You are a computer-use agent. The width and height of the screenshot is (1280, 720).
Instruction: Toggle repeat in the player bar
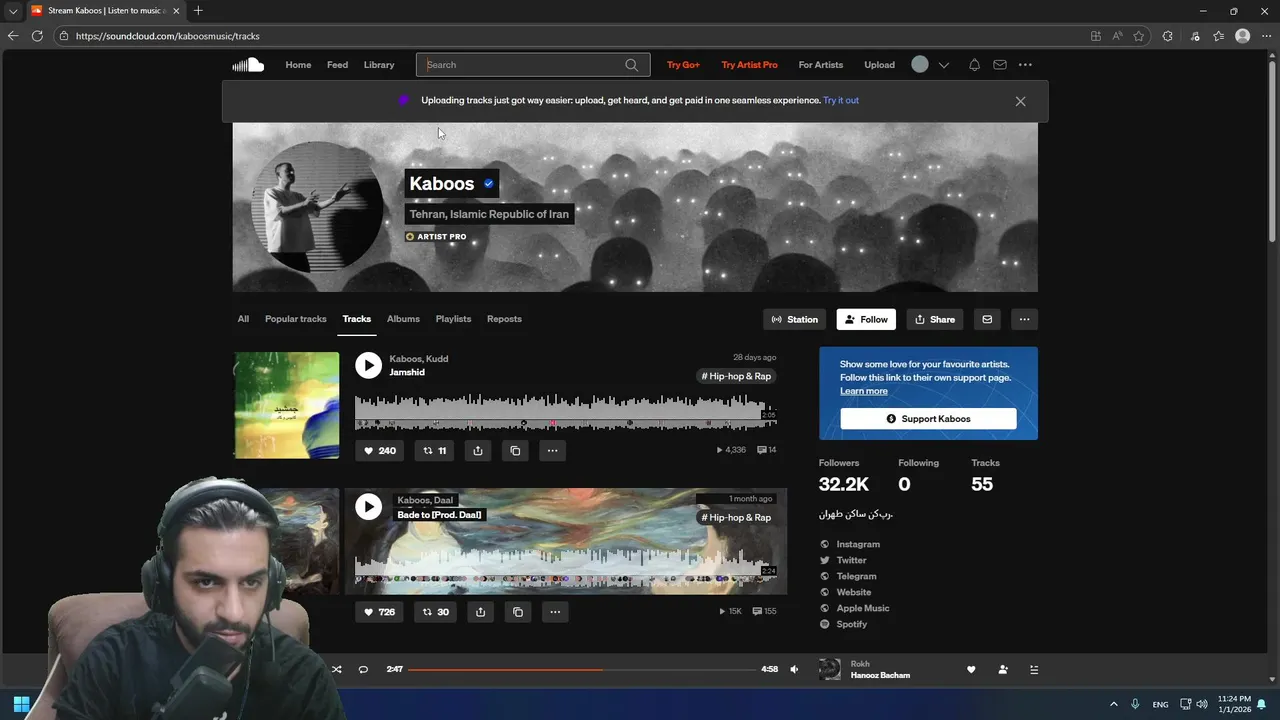[x=363, y=669]
